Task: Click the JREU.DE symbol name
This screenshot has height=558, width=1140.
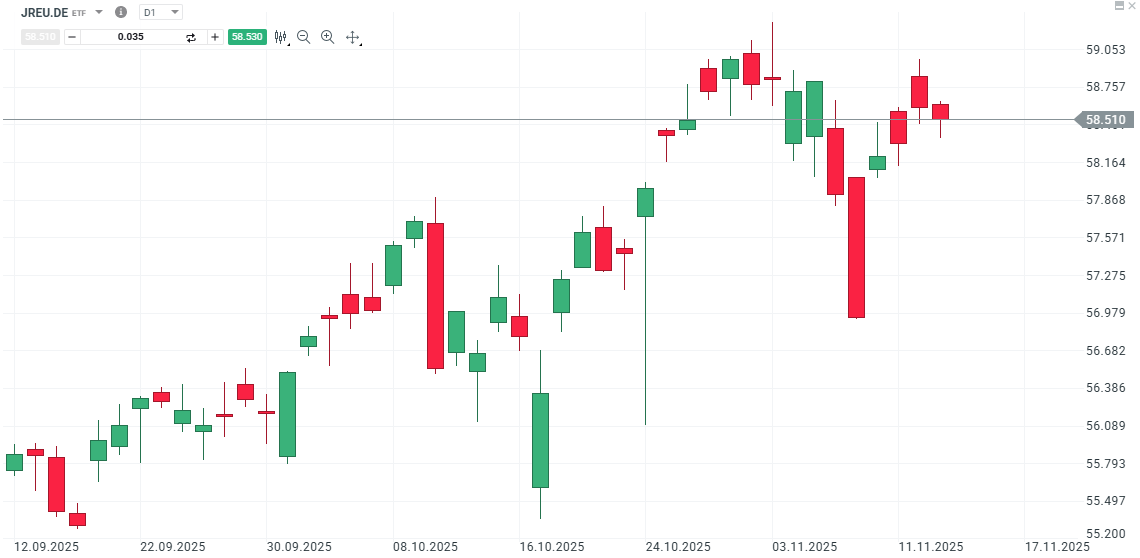Action: 44,12
